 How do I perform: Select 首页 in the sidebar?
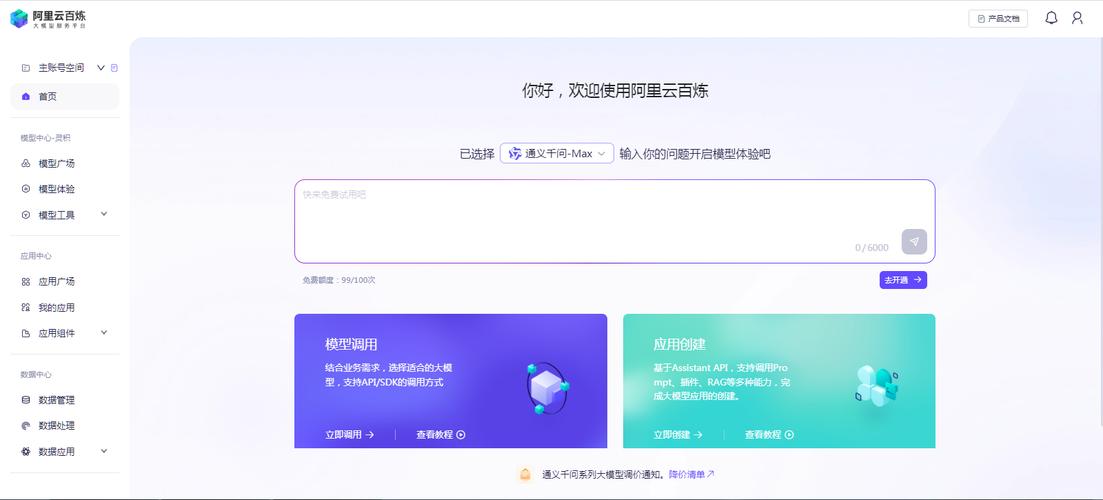pos(65,96)
